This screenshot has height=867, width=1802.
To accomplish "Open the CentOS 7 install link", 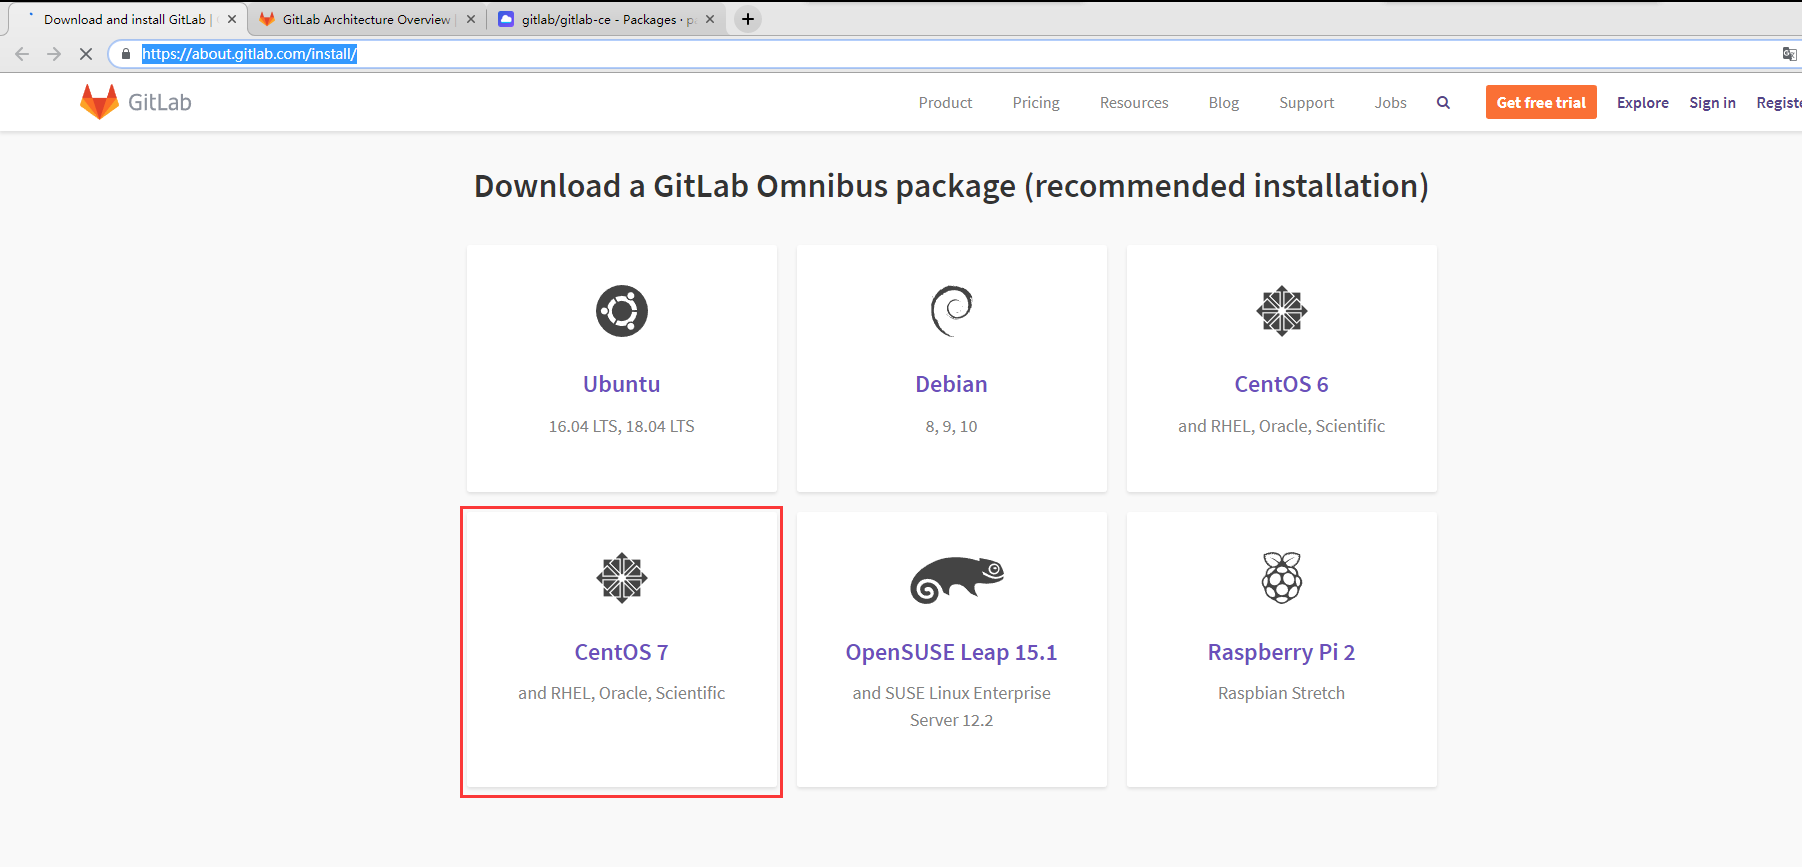I will pos(622,652).
